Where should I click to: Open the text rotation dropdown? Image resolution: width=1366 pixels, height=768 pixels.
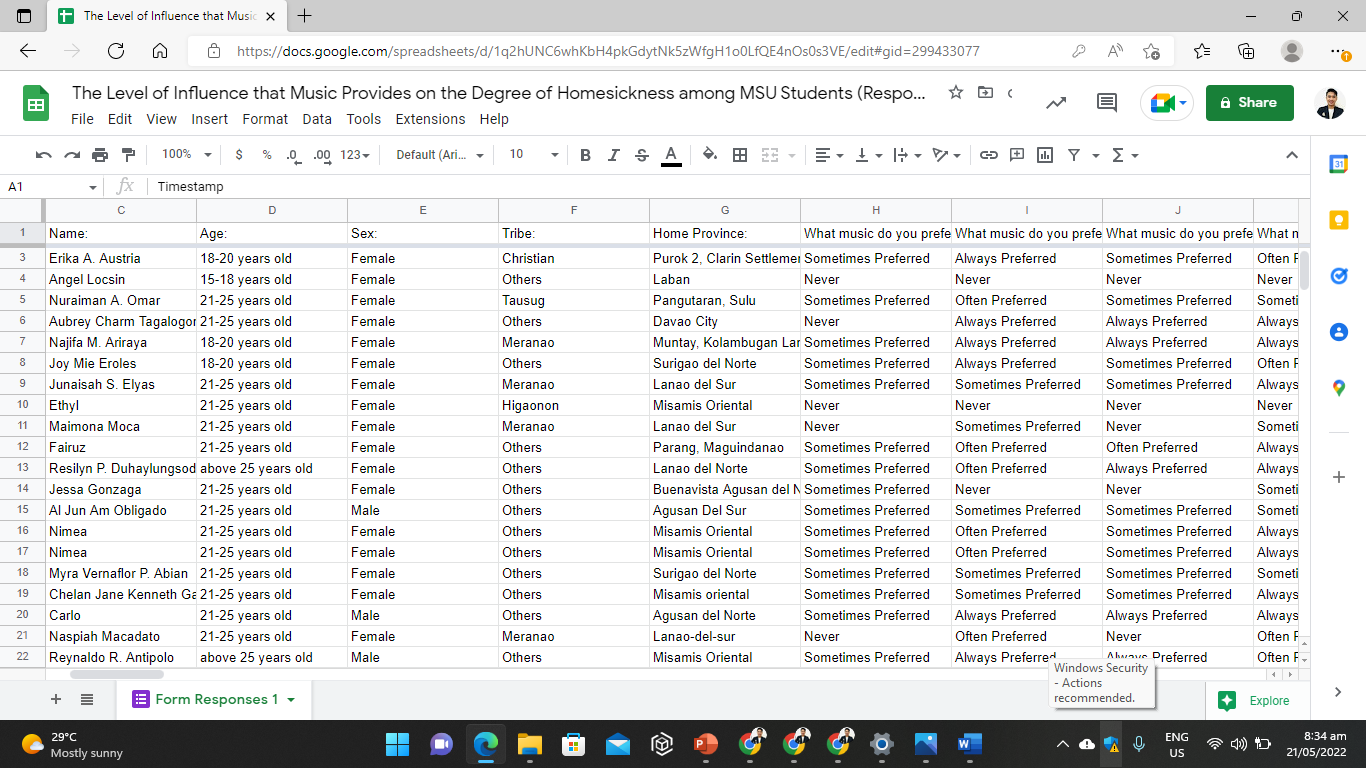coord(946,155)
